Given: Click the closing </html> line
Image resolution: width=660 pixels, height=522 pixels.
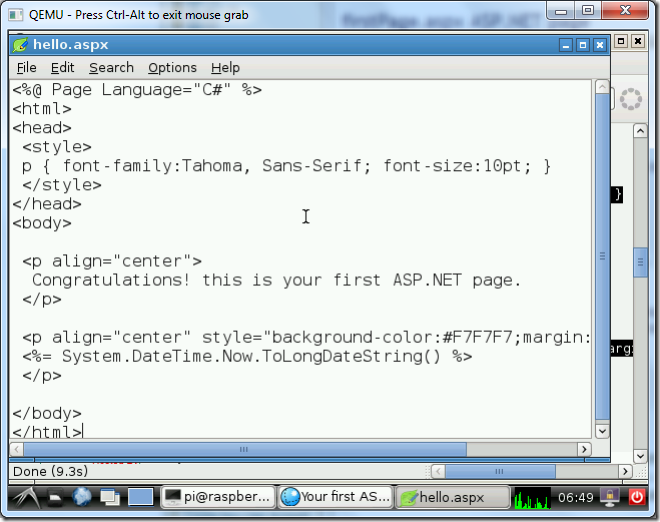Looking at the screenshot, I should (47, 432).
